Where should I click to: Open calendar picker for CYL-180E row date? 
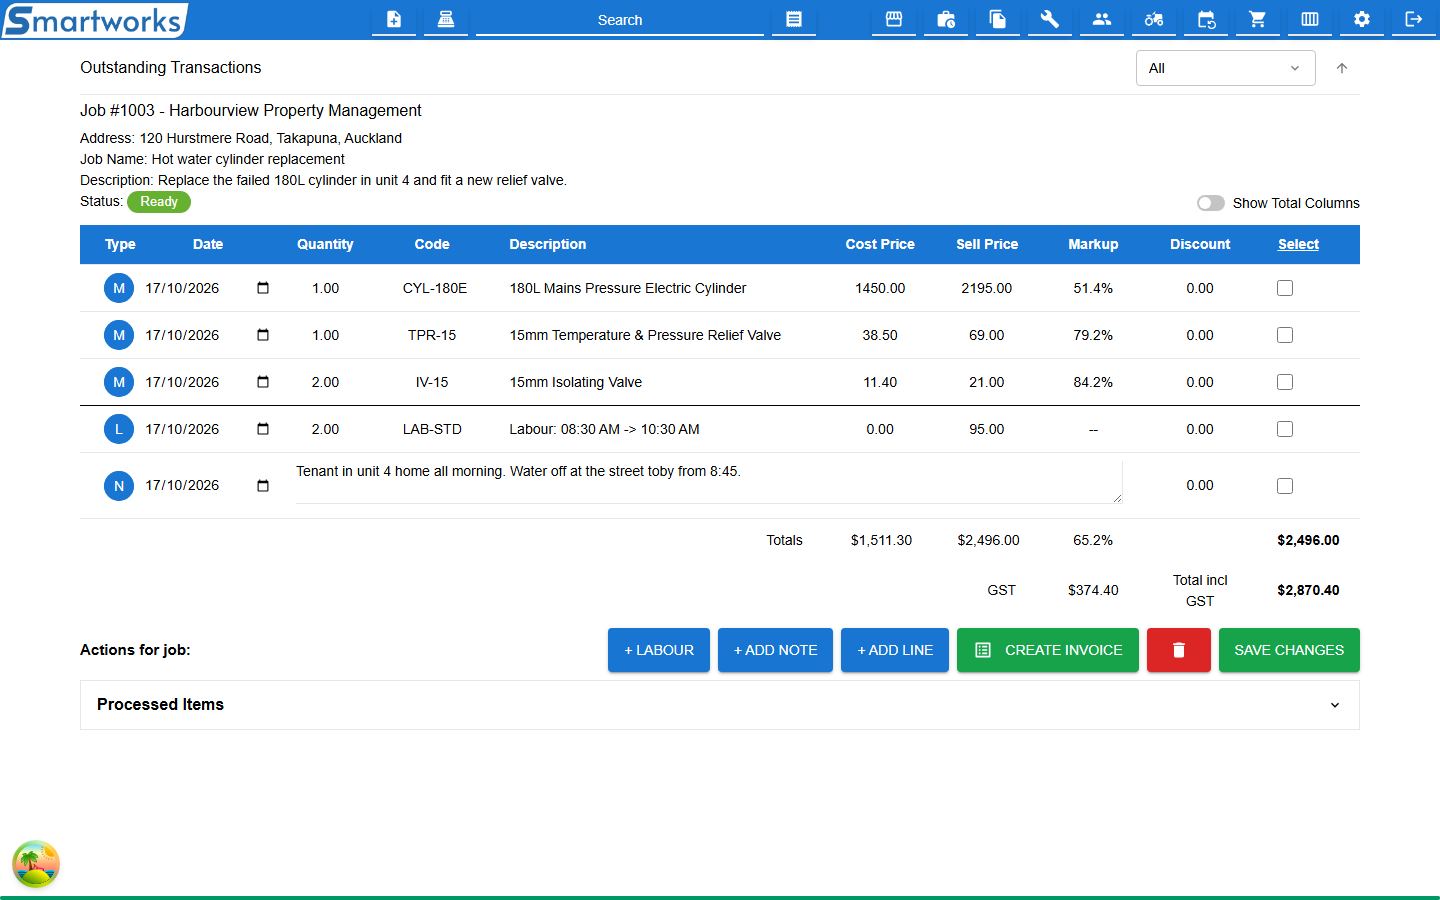(x=263, y=288)
